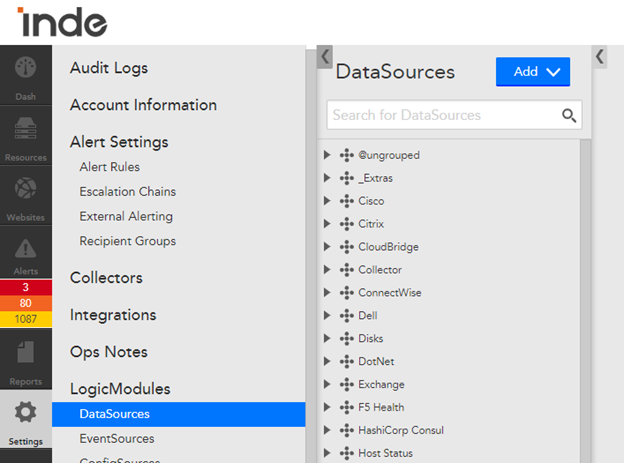This screenshot has height=463, width=624.
Task: Click the DataSources tree vertical scrollbar
Action: coord(585,301)
